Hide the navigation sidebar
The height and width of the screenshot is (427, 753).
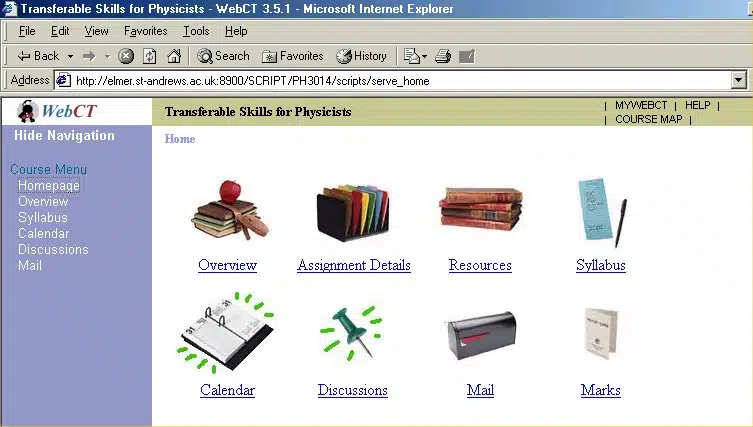click(65, 136)
